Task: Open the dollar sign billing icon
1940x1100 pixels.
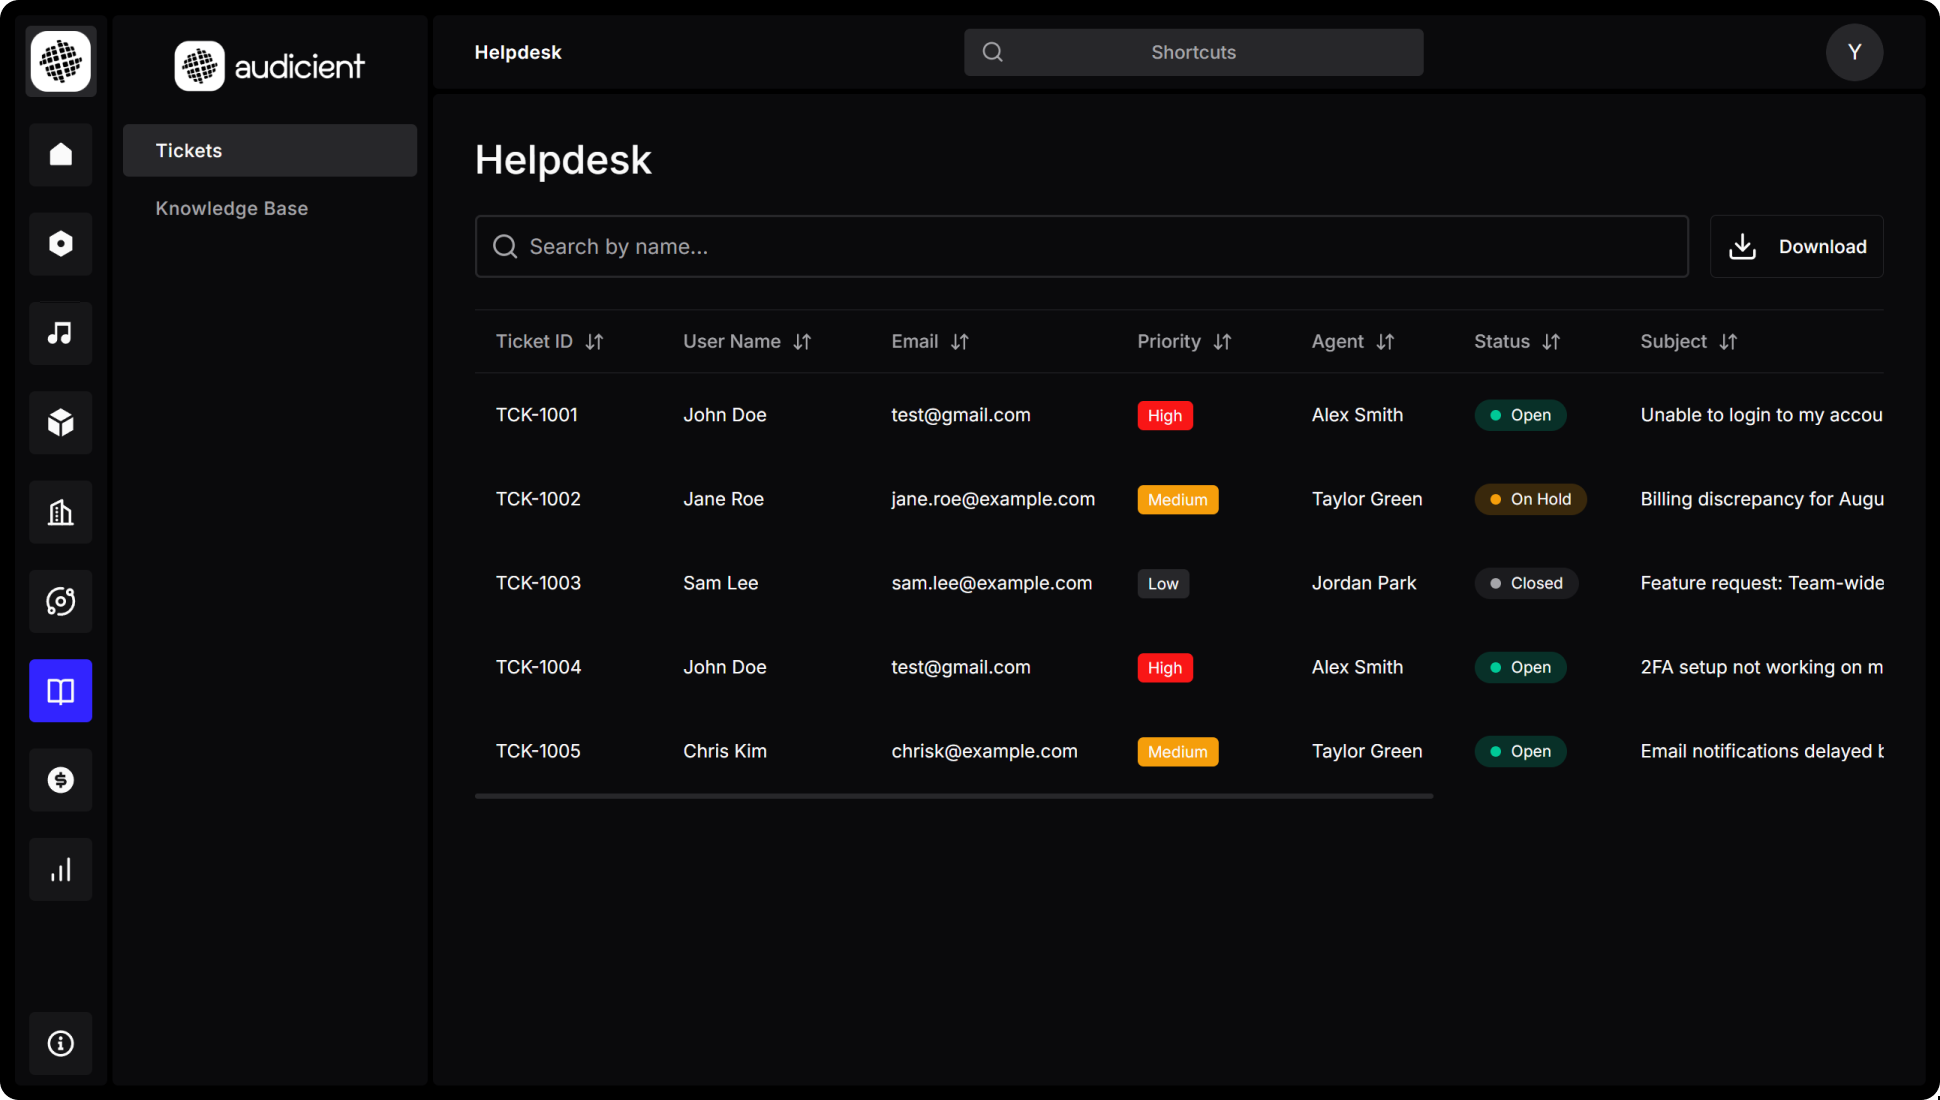Action: tap(60, 779)
